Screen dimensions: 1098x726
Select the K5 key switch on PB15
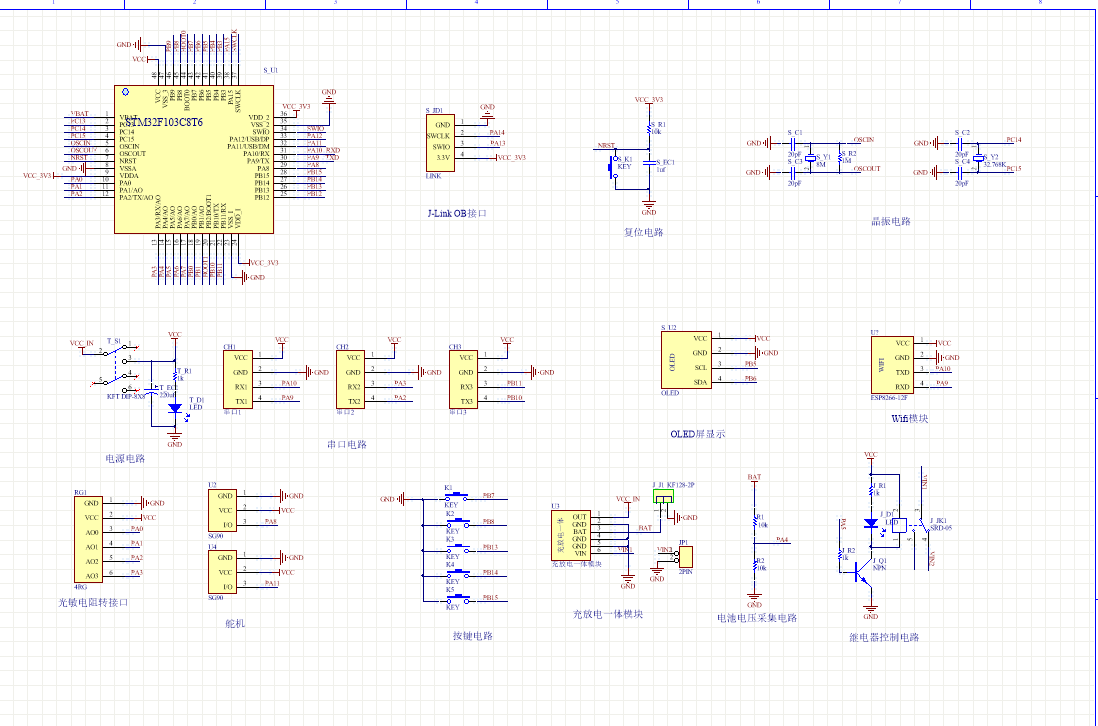458,598
